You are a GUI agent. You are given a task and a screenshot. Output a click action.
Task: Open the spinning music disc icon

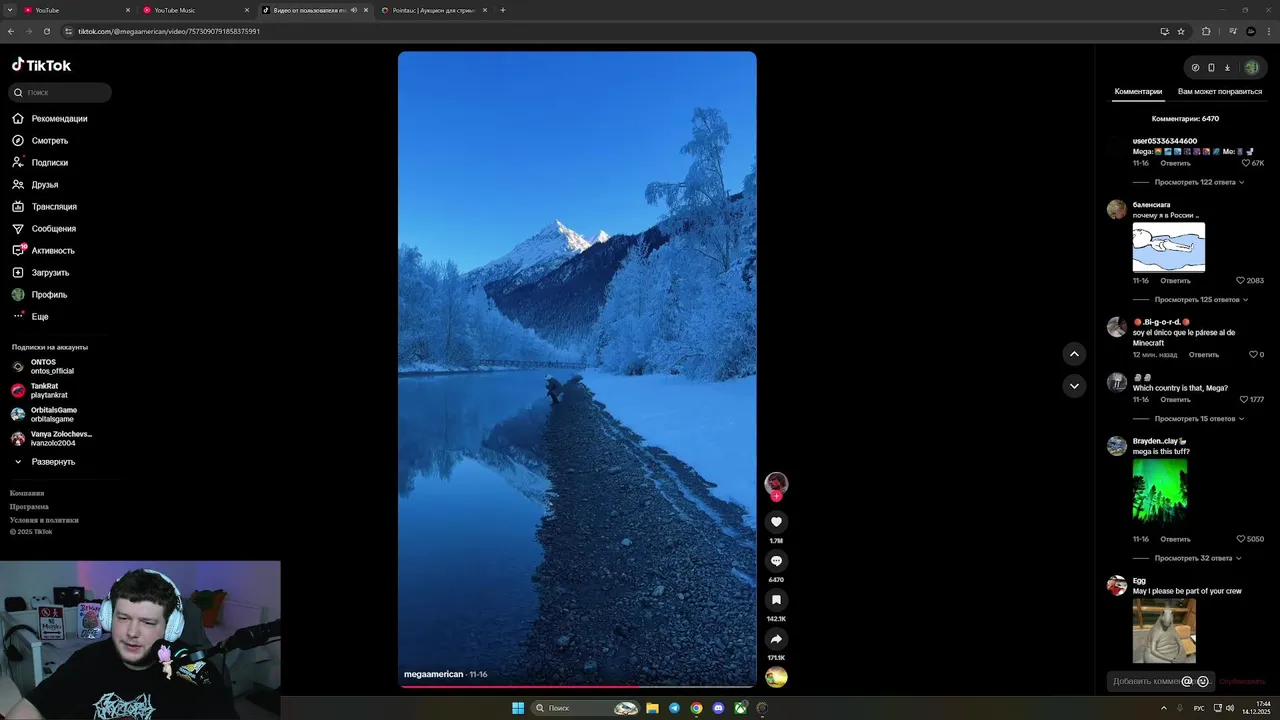pyautogui.click(x=776, y=677)
